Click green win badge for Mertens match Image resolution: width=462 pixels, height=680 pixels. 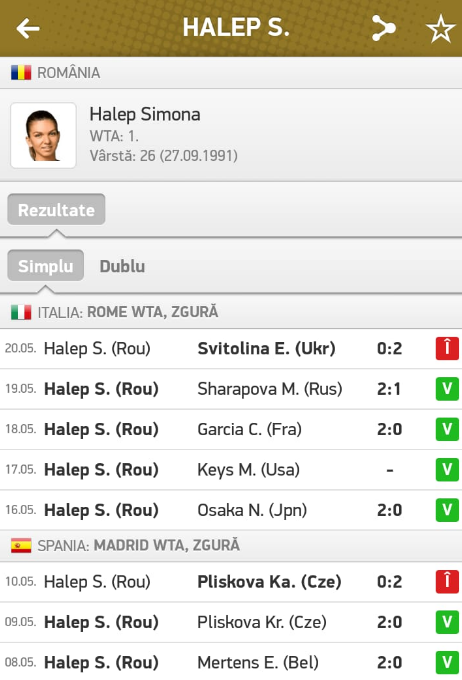pyautogui.click(x=447, y=663)
